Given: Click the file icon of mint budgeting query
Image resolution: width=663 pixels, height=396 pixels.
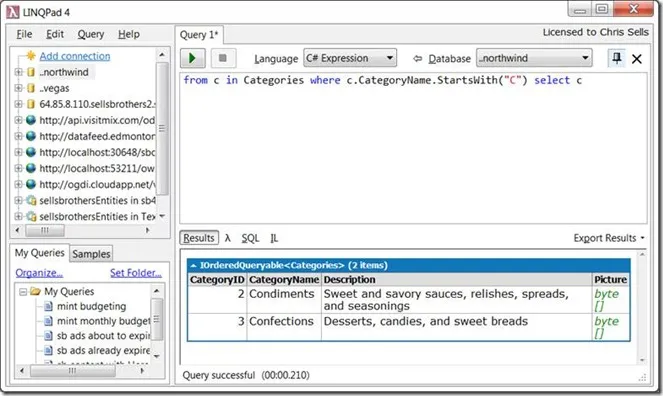Looking at the screenshot, I should click(x=49, y=306).
